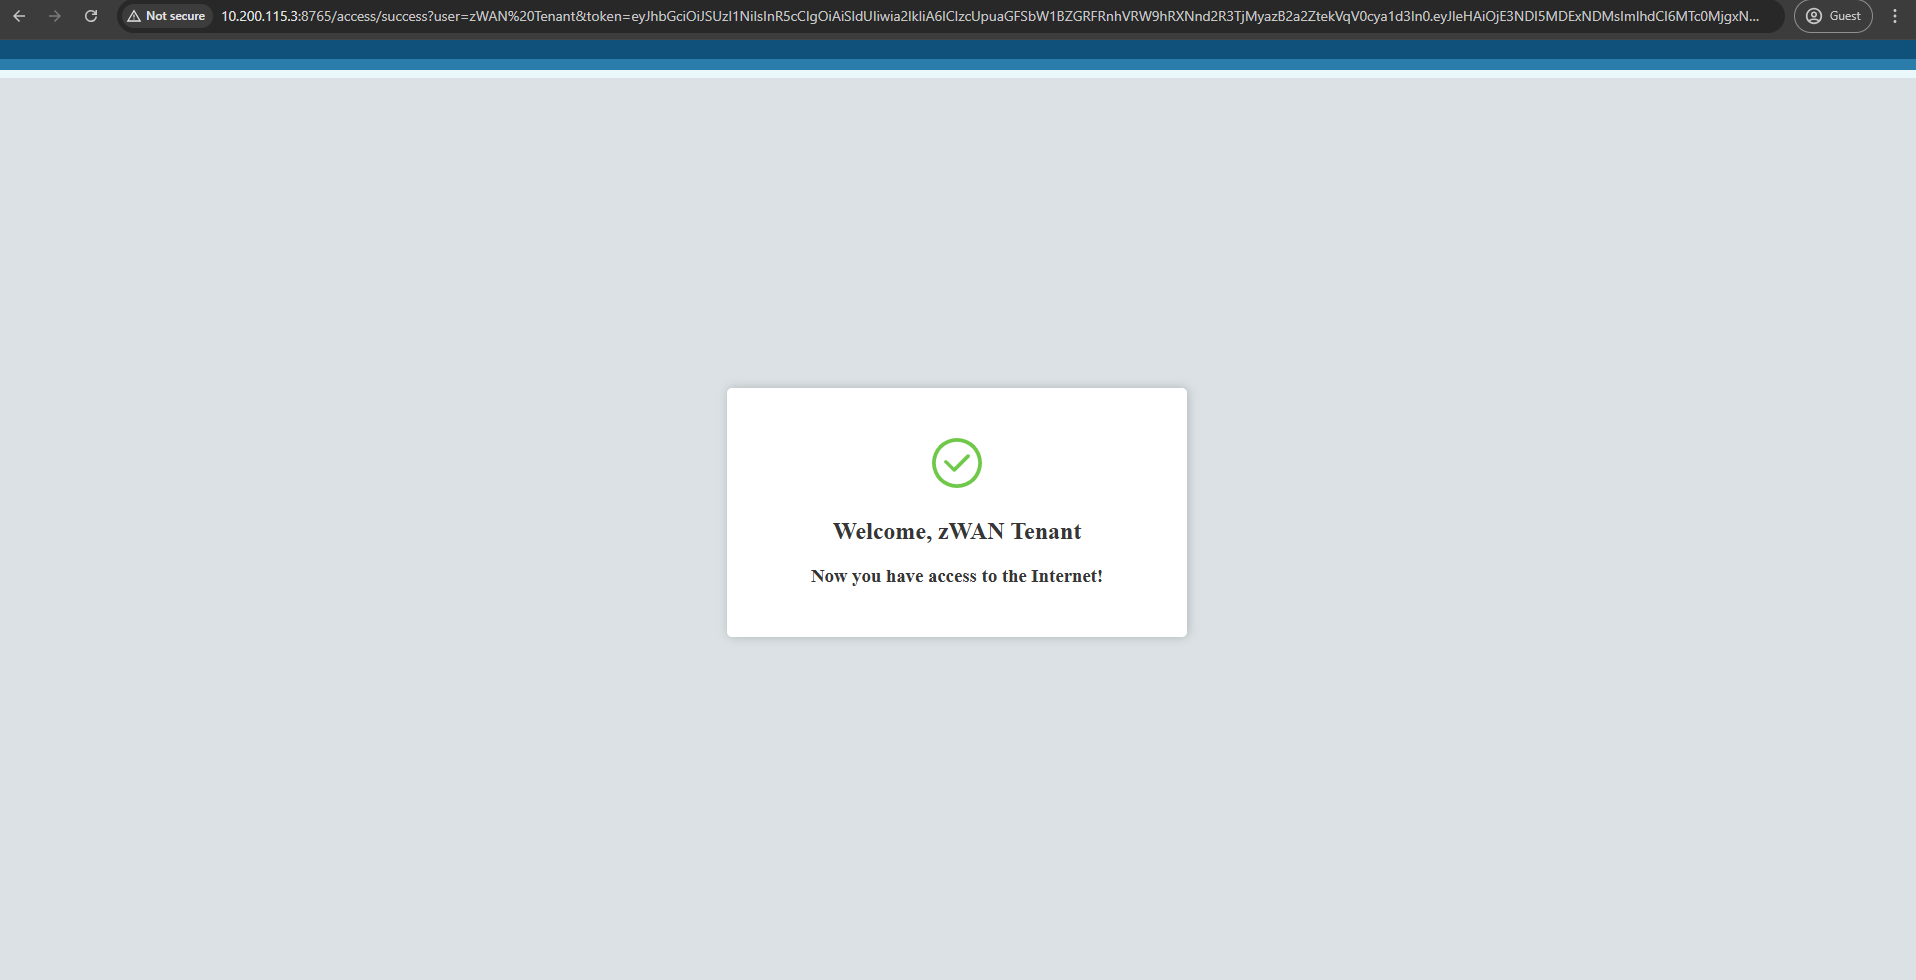Click the dark blue header banner
Screen dimensions: 1916x980
point(957,49)
